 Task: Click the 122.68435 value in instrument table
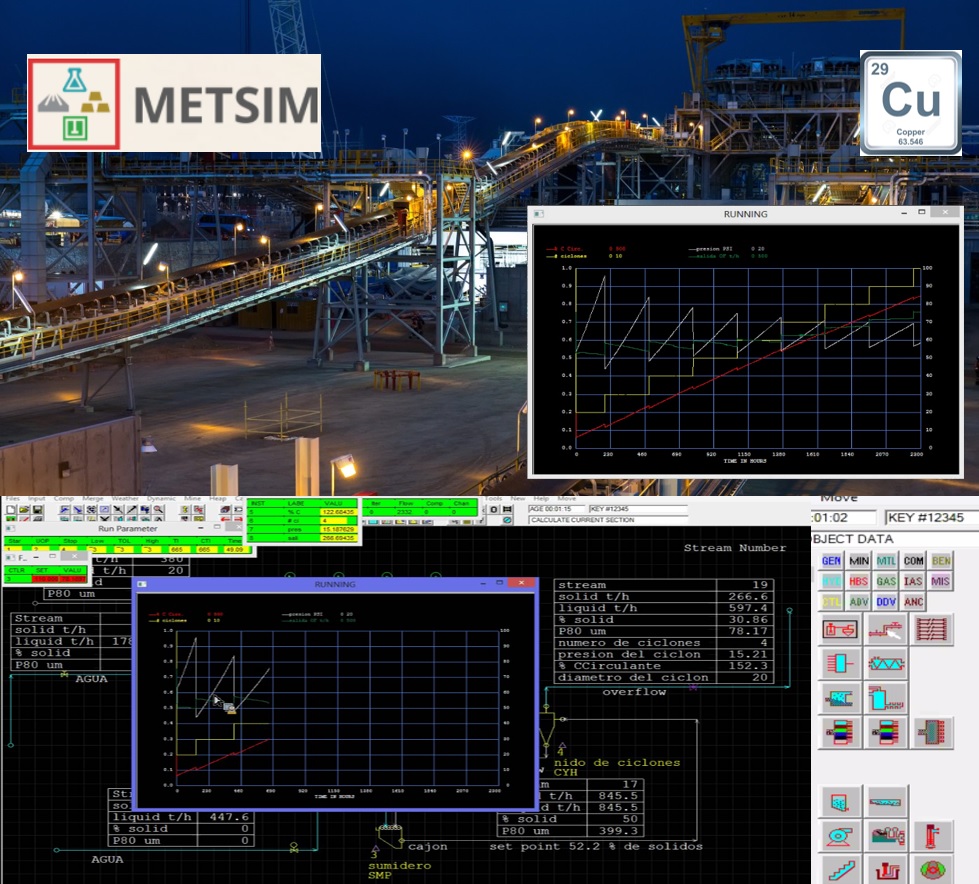pos(338,512)
